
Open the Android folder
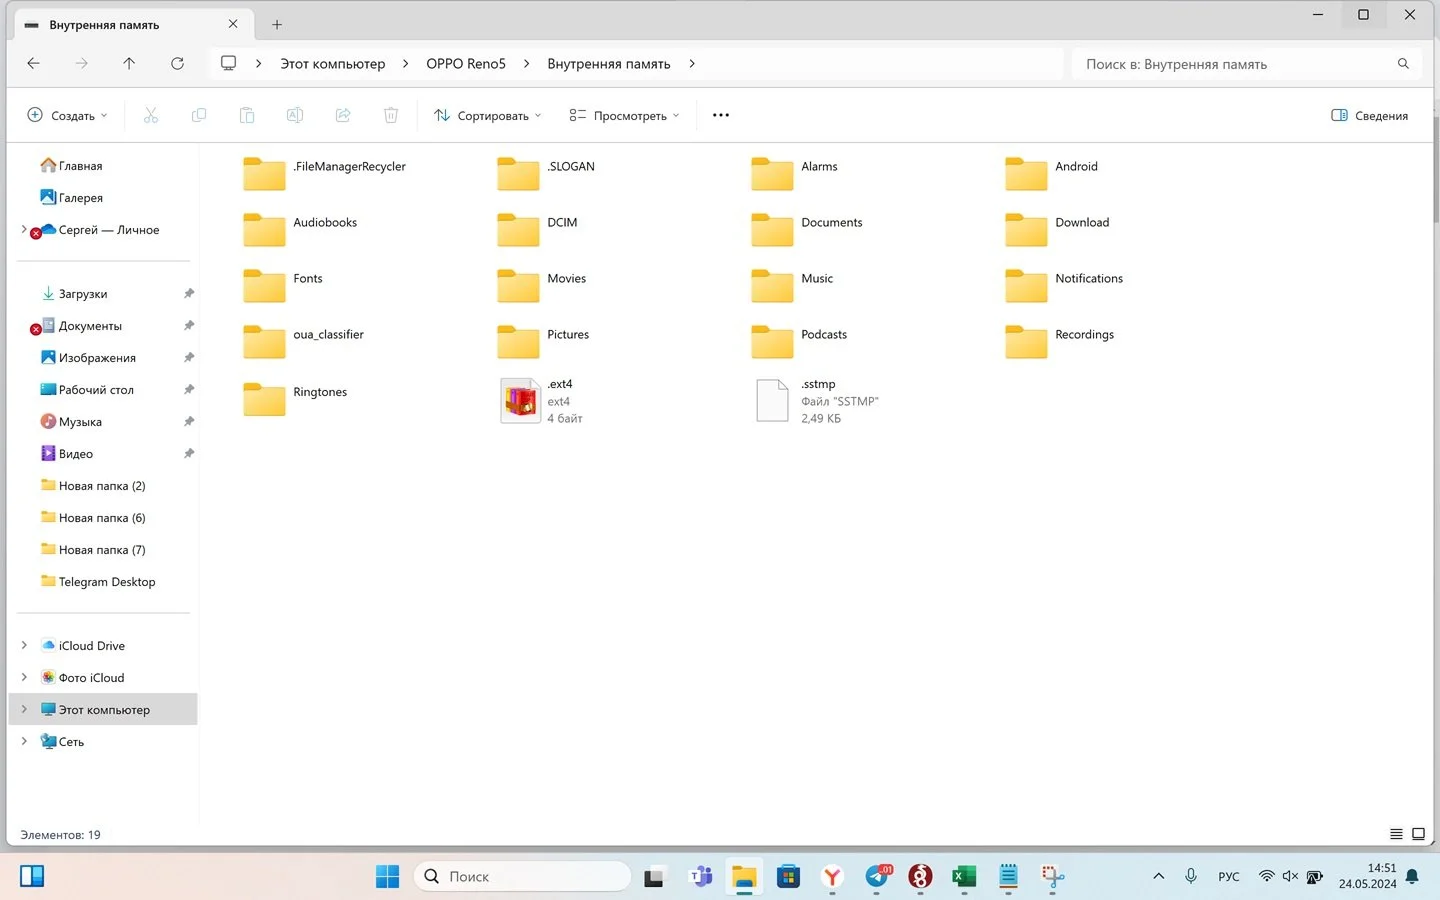[x=1026, y=173]
